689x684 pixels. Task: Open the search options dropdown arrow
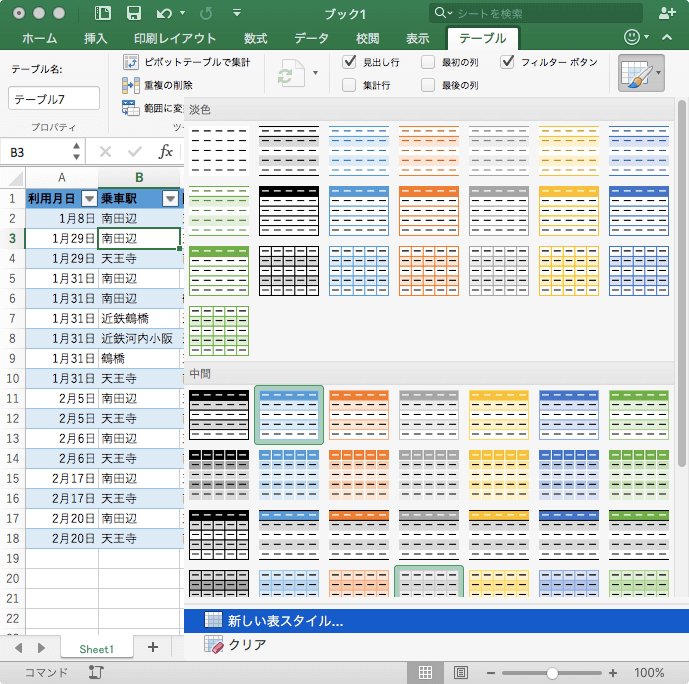tap(450, 13)
